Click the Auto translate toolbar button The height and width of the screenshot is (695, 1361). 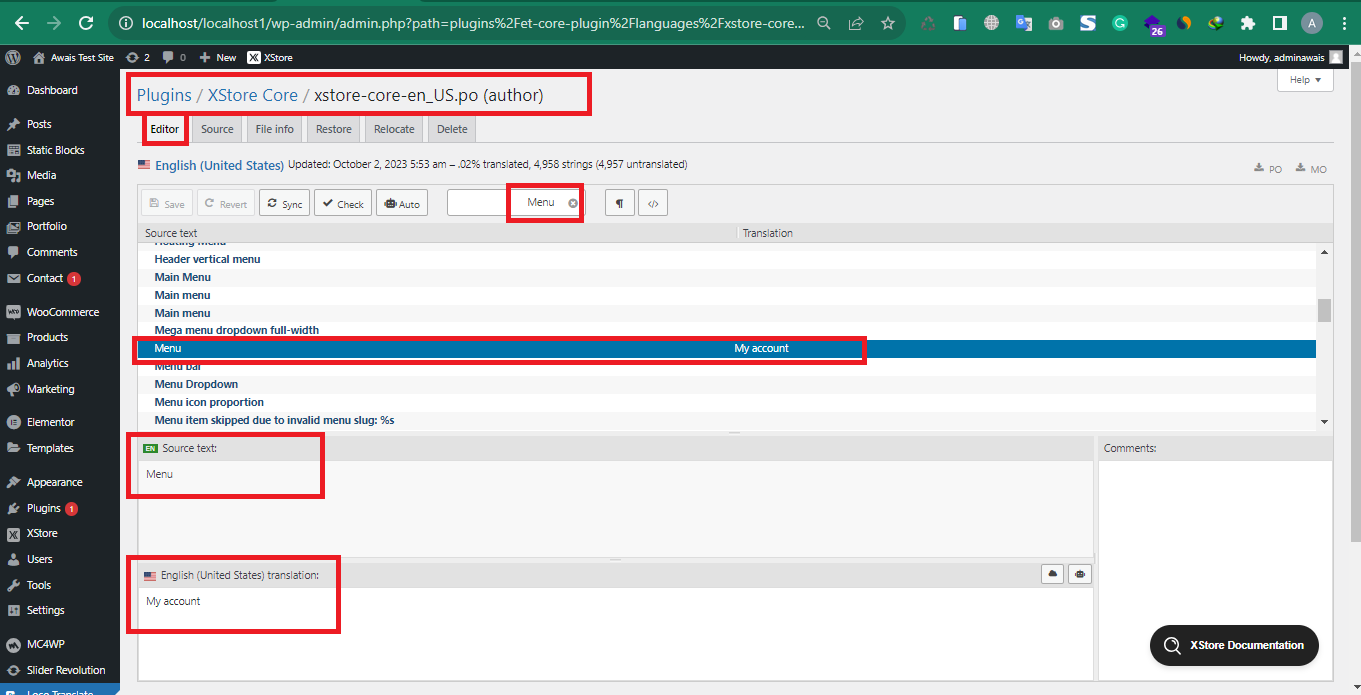pos(402,203)
